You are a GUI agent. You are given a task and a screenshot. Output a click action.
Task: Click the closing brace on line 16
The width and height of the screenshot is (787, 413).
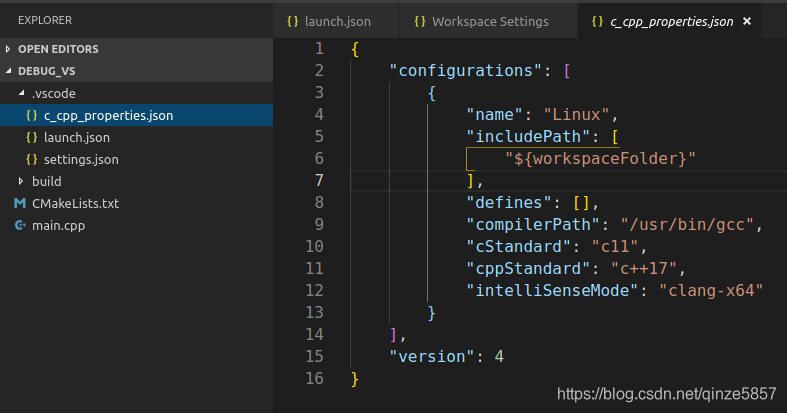[x=355, y=379]
